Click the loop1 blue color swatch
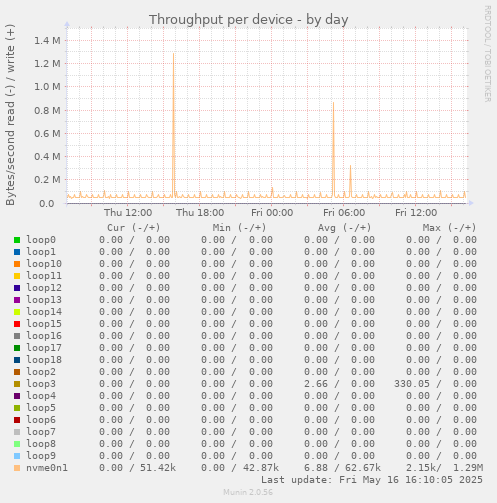 coord(17,252)
